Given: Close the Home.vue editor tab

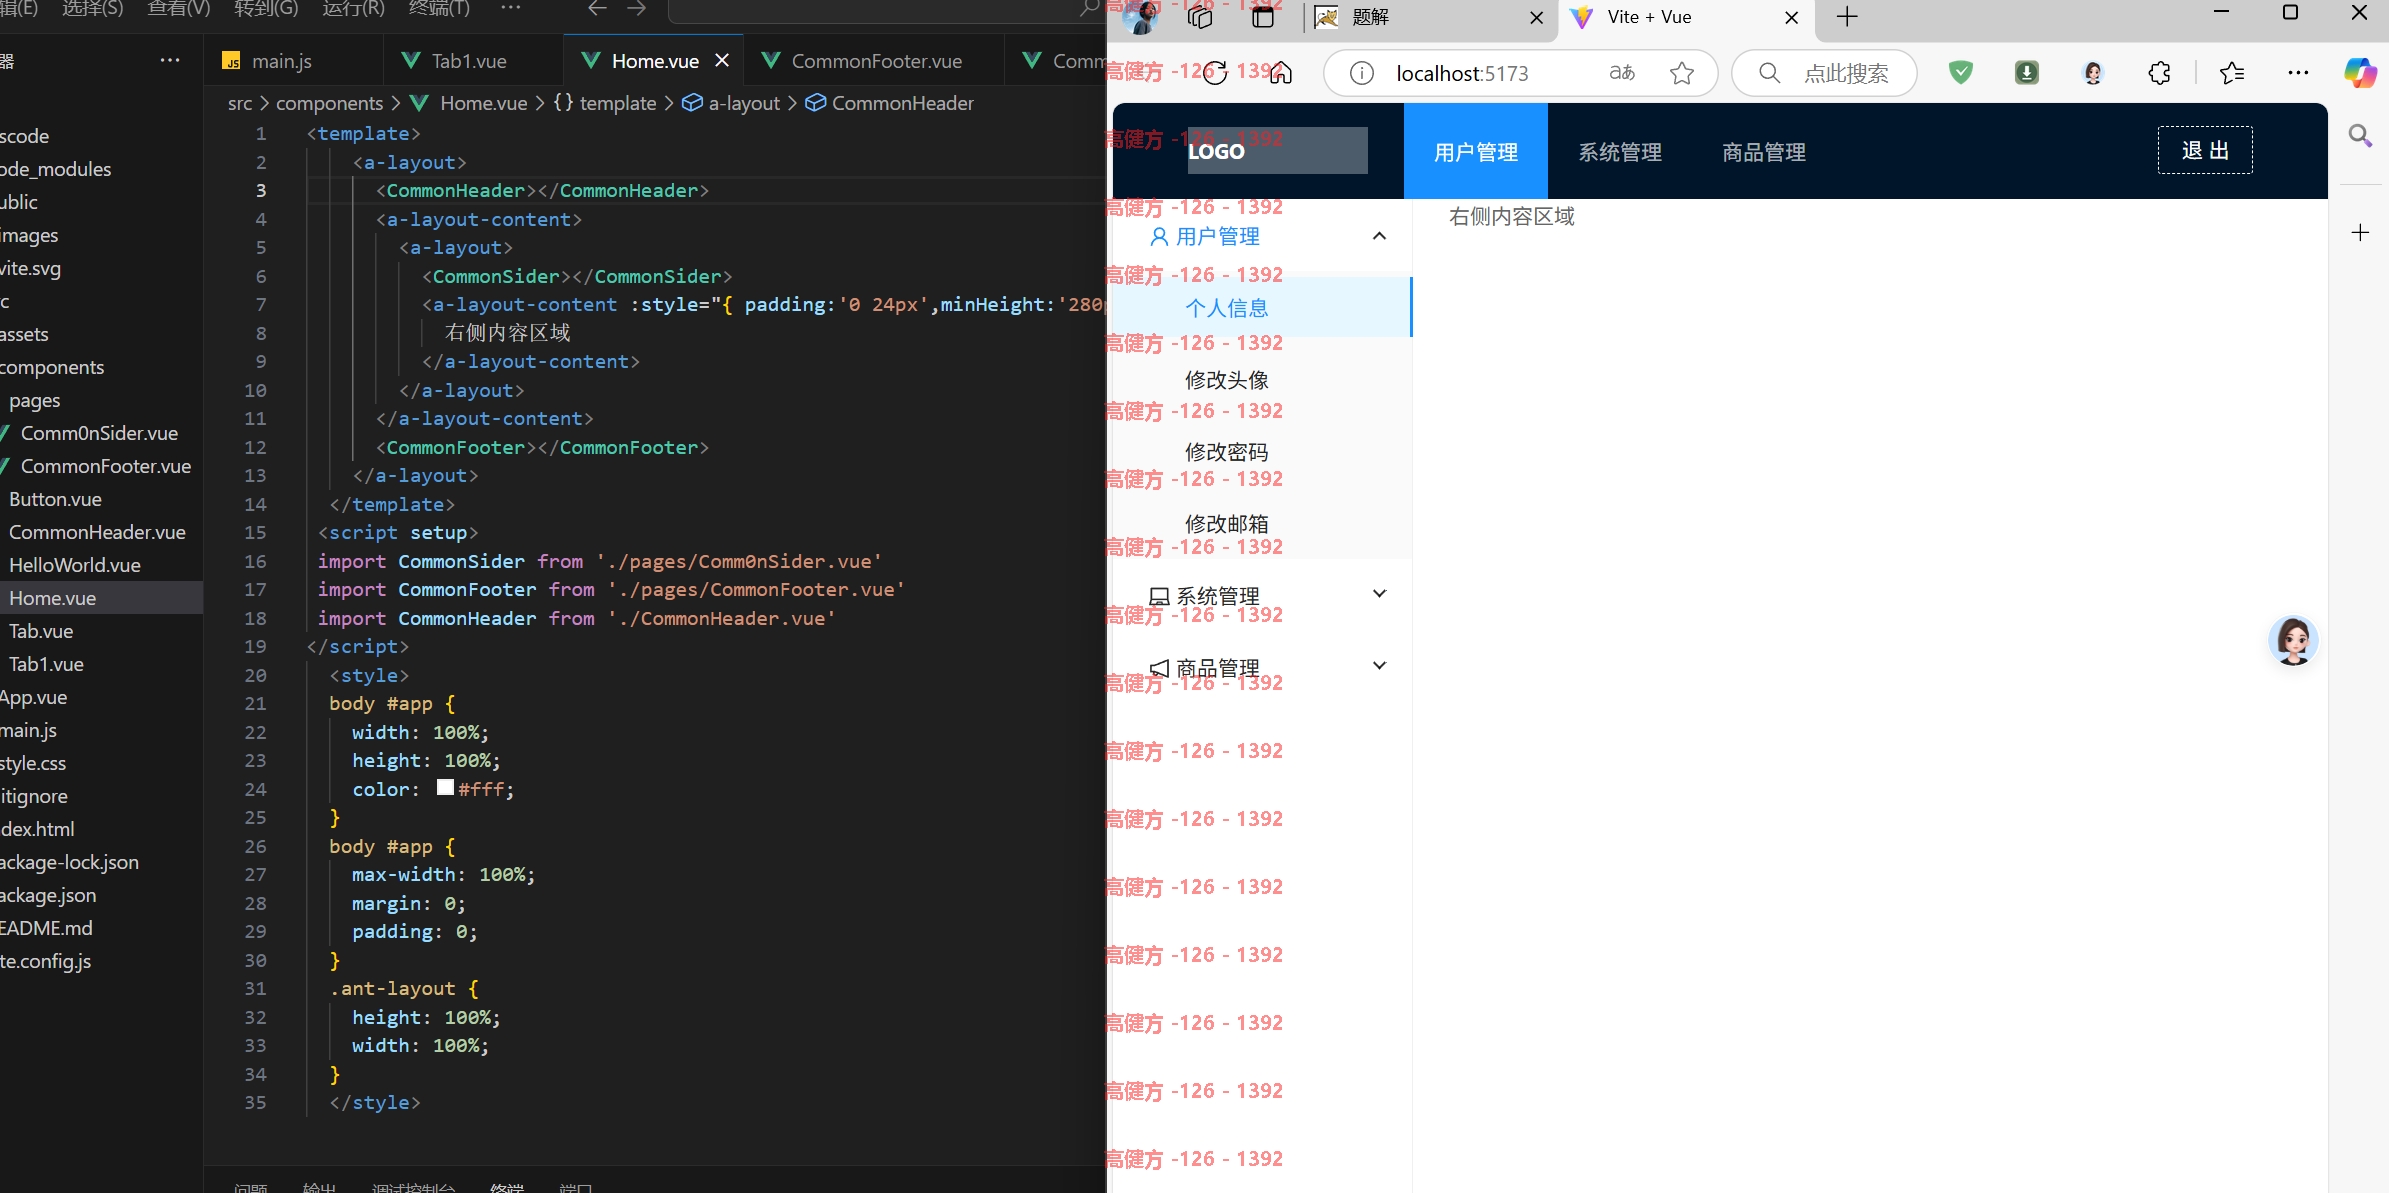Looking at the screenshot, I should 722,61.
